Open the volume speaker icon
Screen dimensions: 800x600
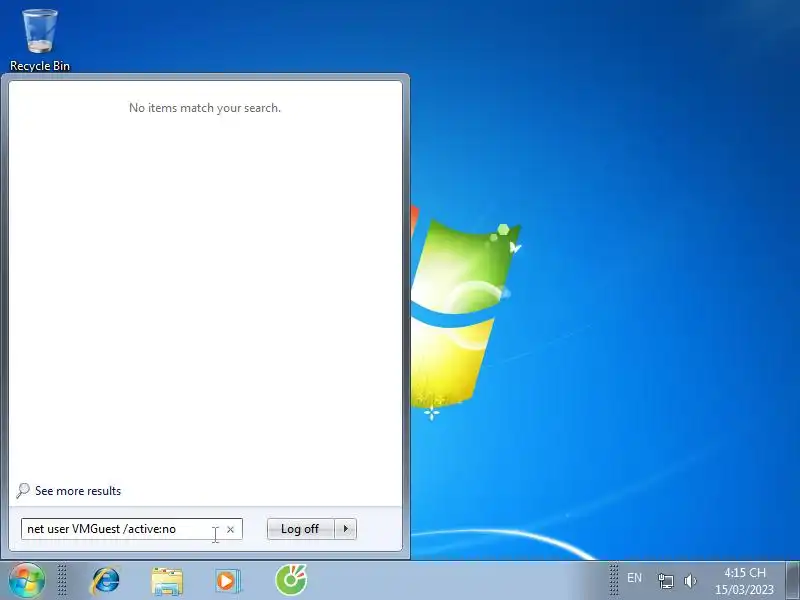click(690, 581)
